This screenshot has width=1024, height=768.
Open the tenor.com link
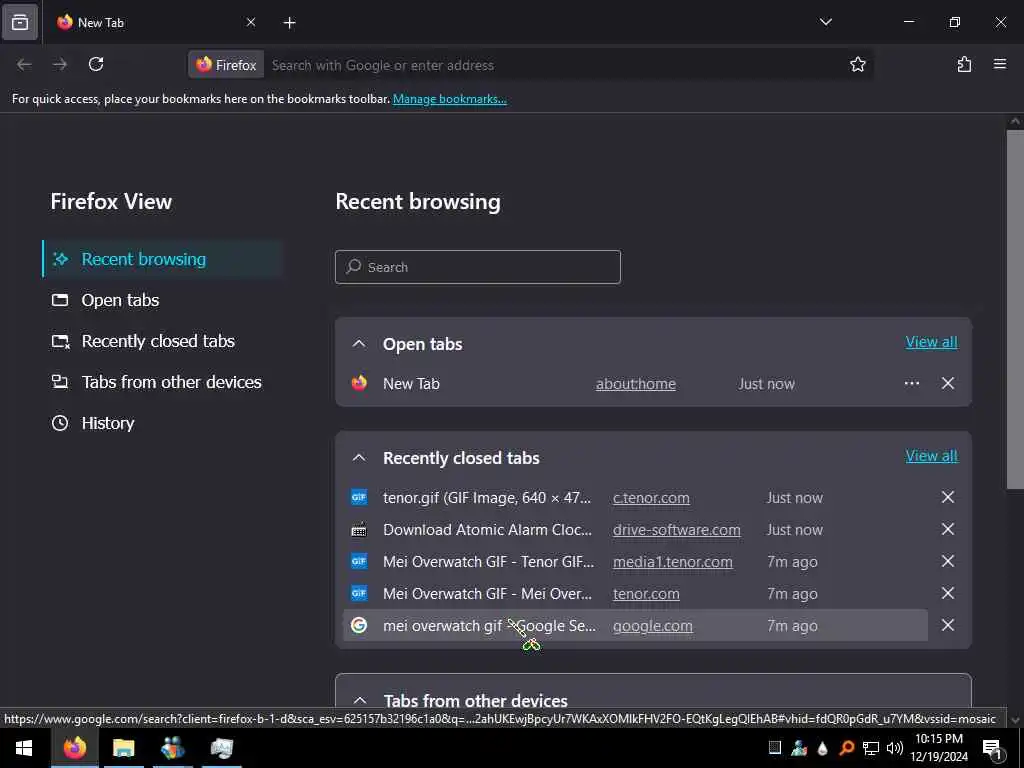click(x=646, y=594)
